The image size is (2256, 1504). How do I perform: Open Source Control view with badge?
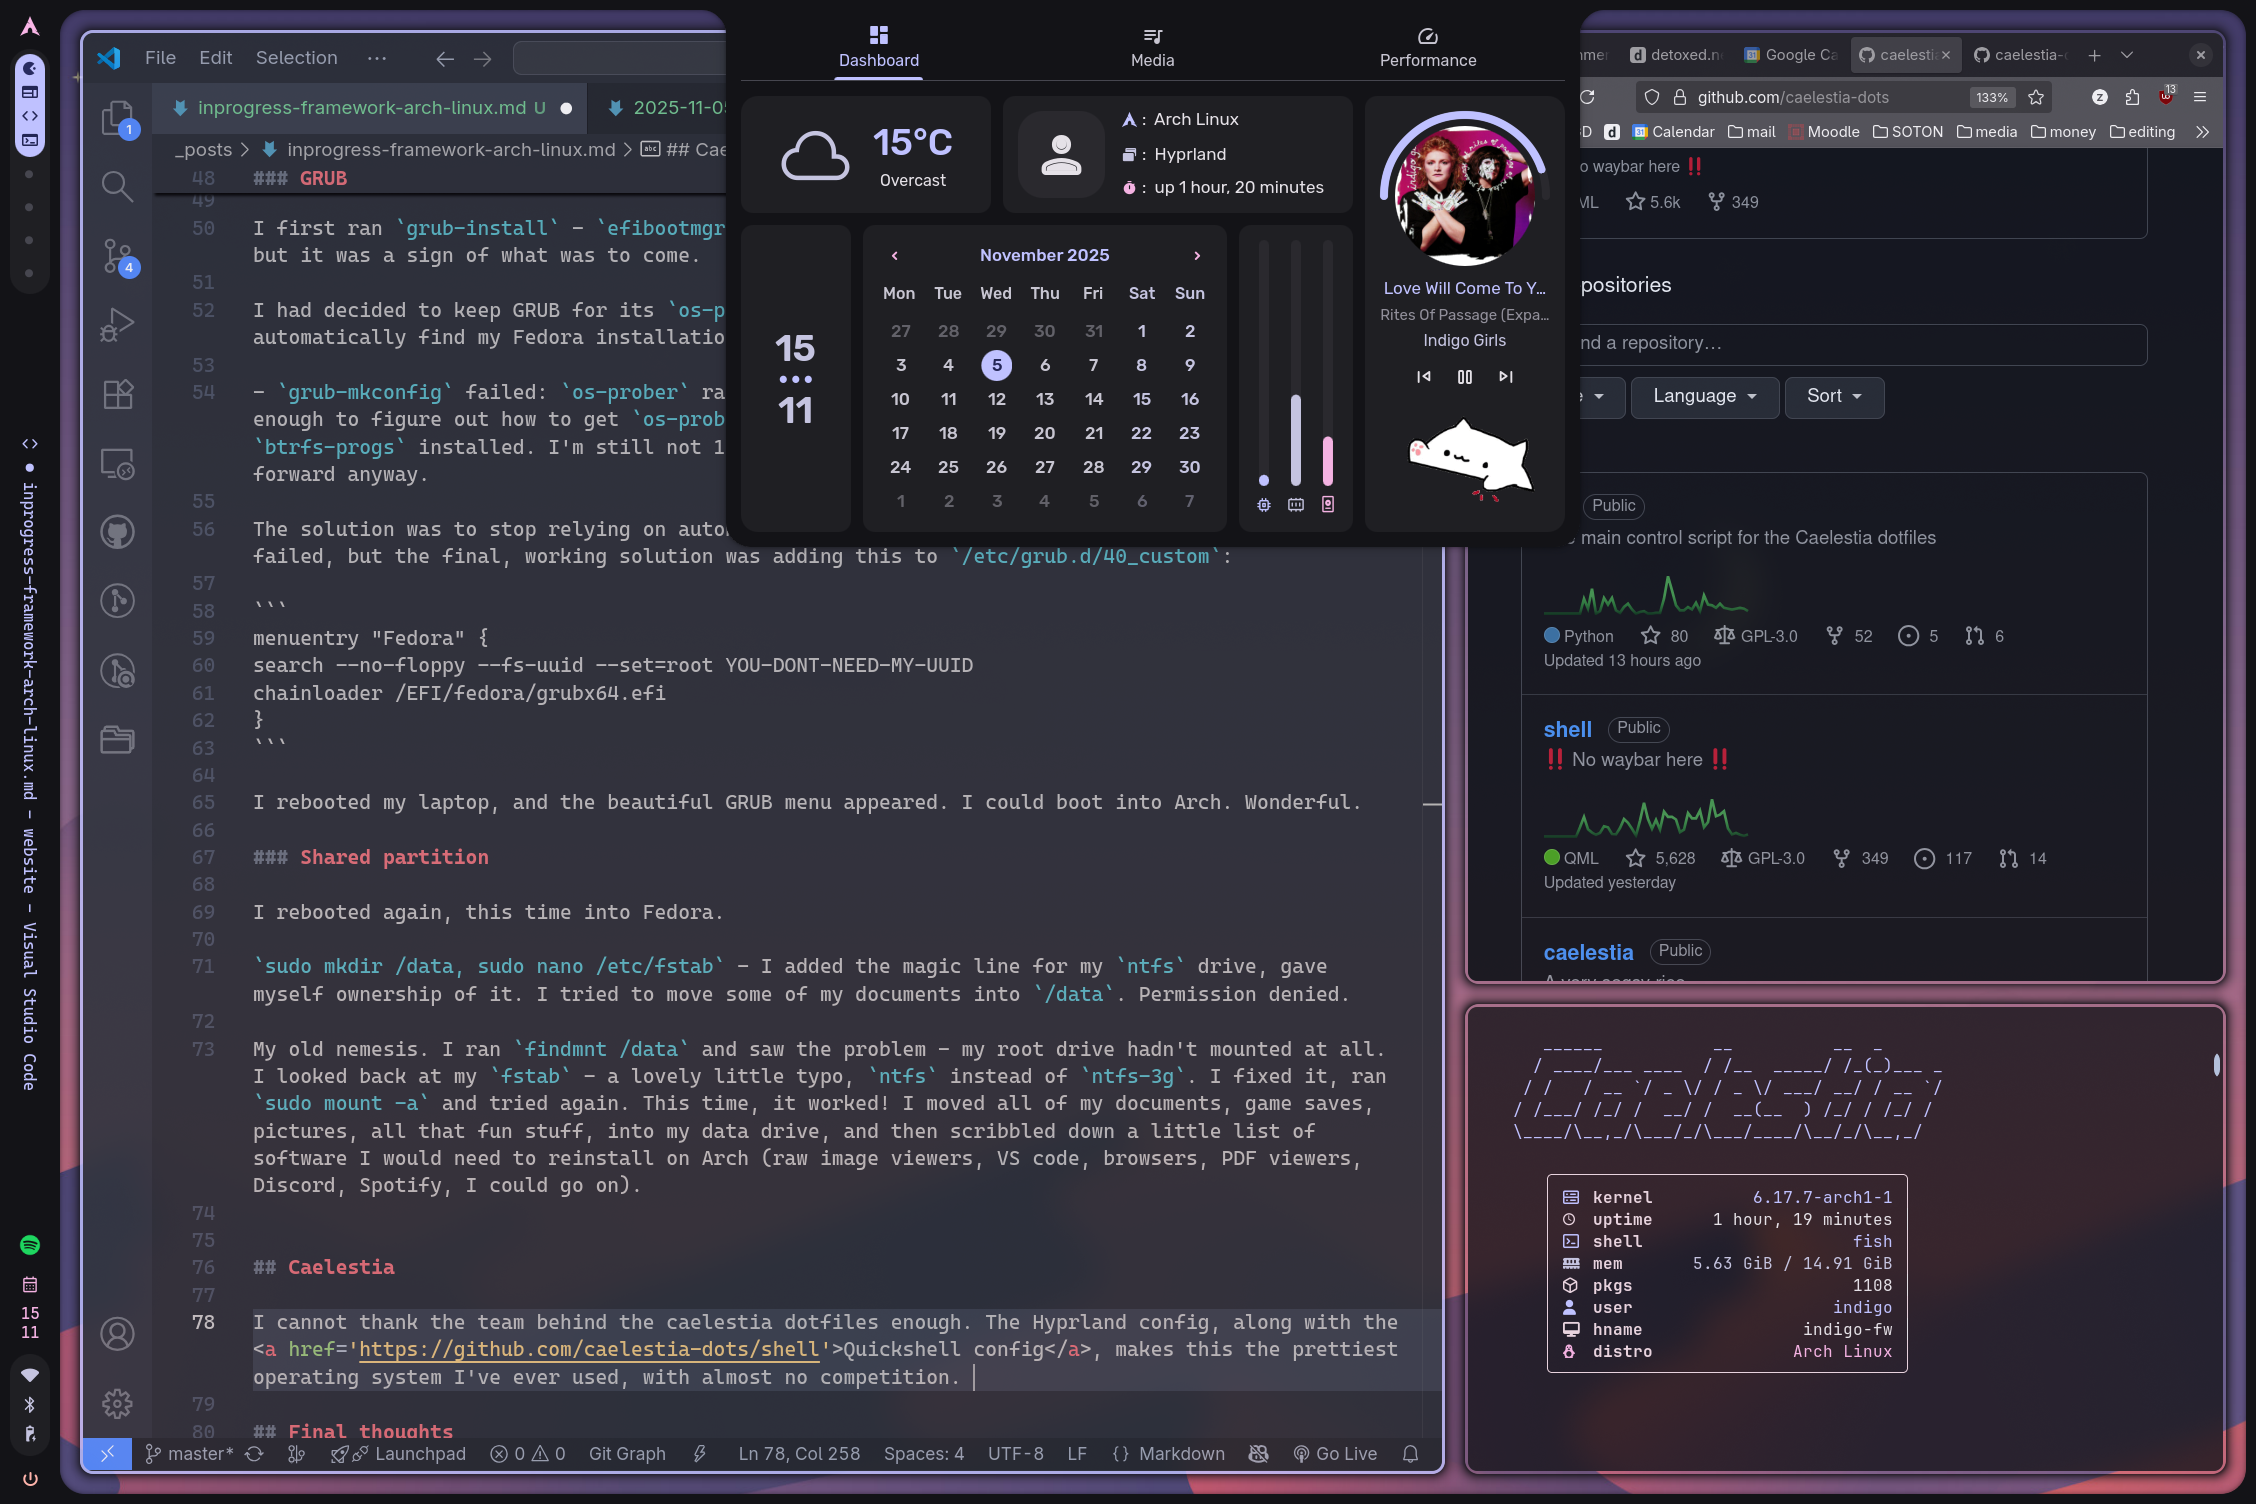click(117, 256)
